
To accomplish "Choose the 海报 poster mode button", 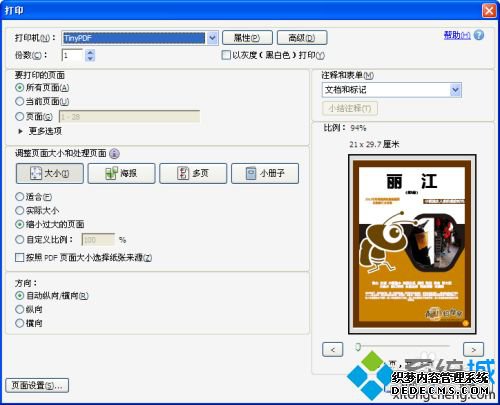I will pos(121,173).
